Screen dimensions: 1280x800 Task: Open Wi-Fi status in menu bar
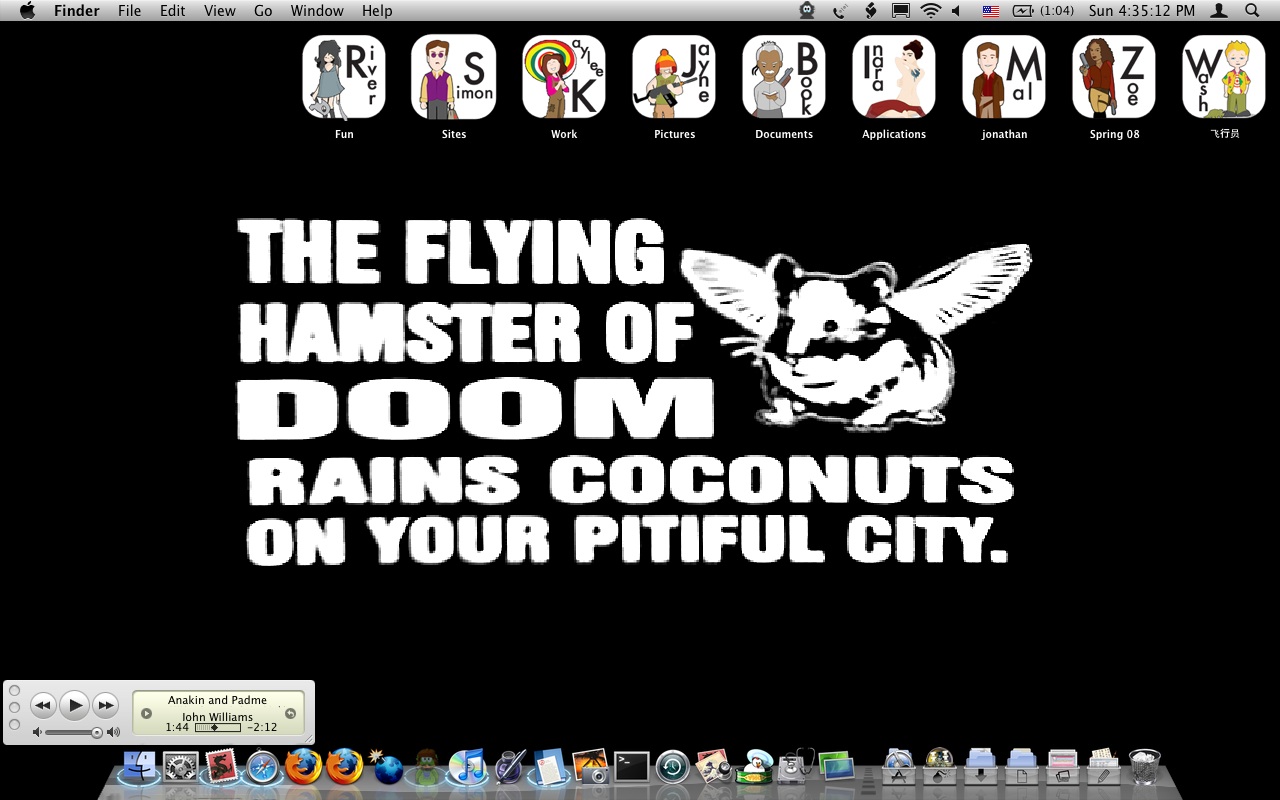(x=931, y=11)
